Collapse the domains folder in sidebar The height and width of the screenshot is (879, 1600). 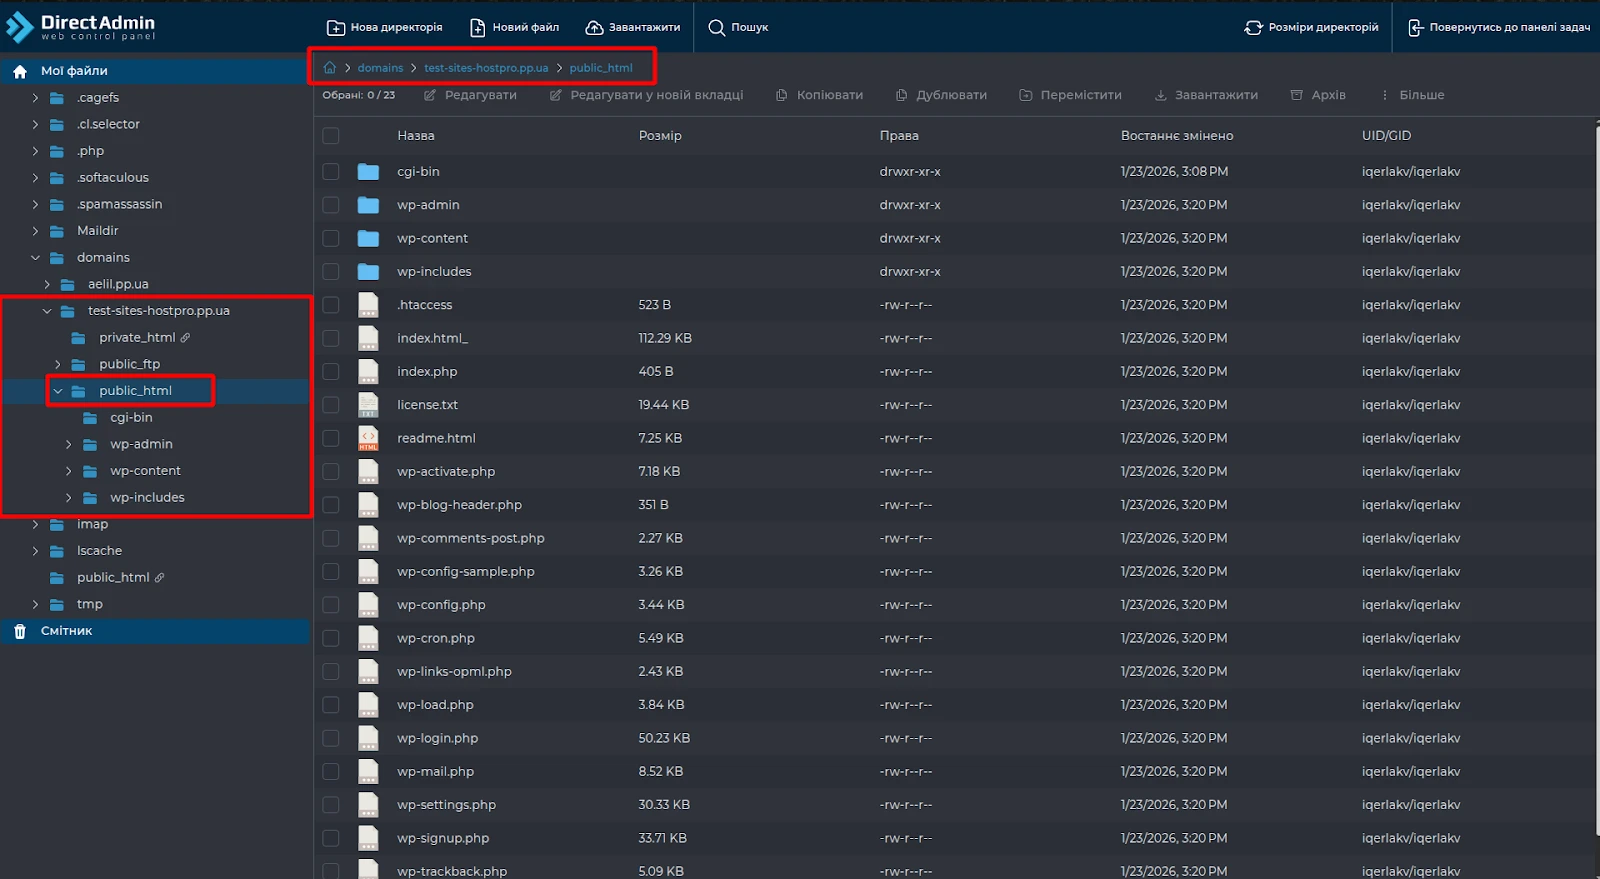[x=35, y=258]
